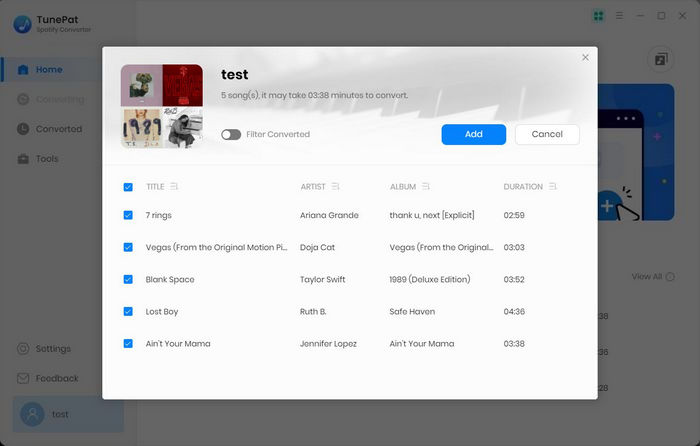Click the playlist cover art thumbnail
Screen dimensions: 700x446
[162, 106]
